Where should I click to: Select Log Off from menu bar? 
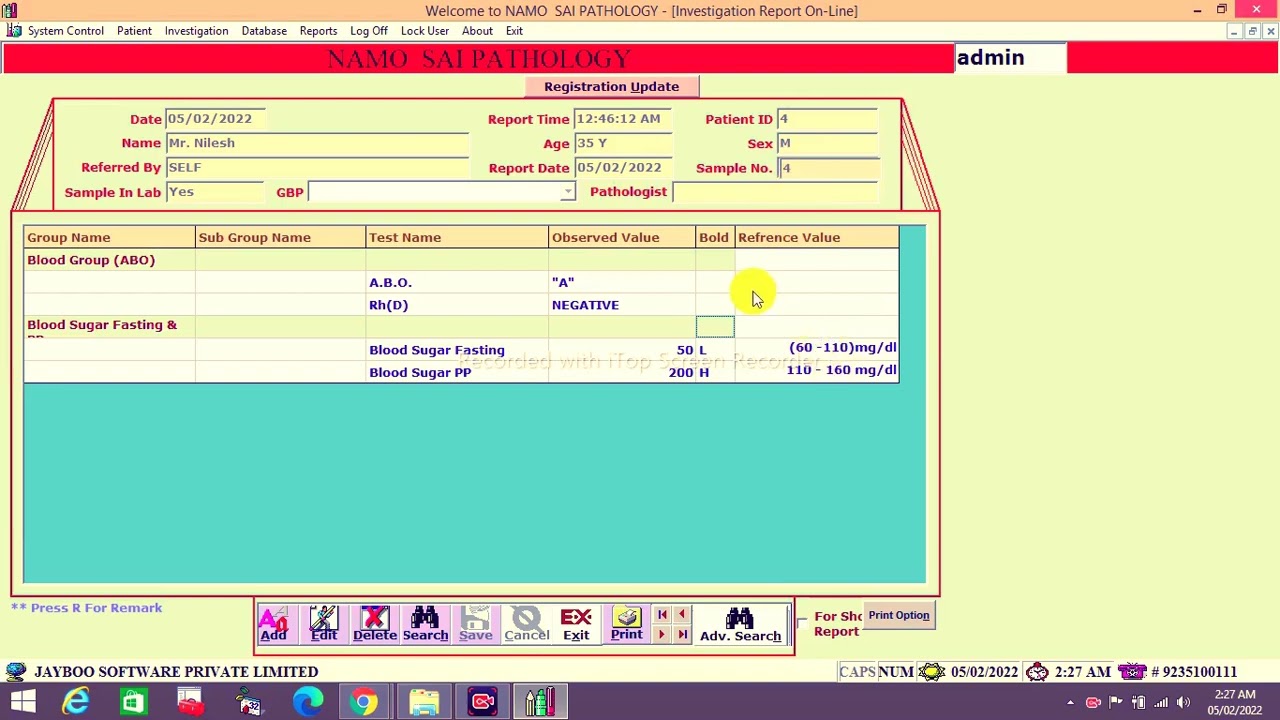[x=369, y=31]
